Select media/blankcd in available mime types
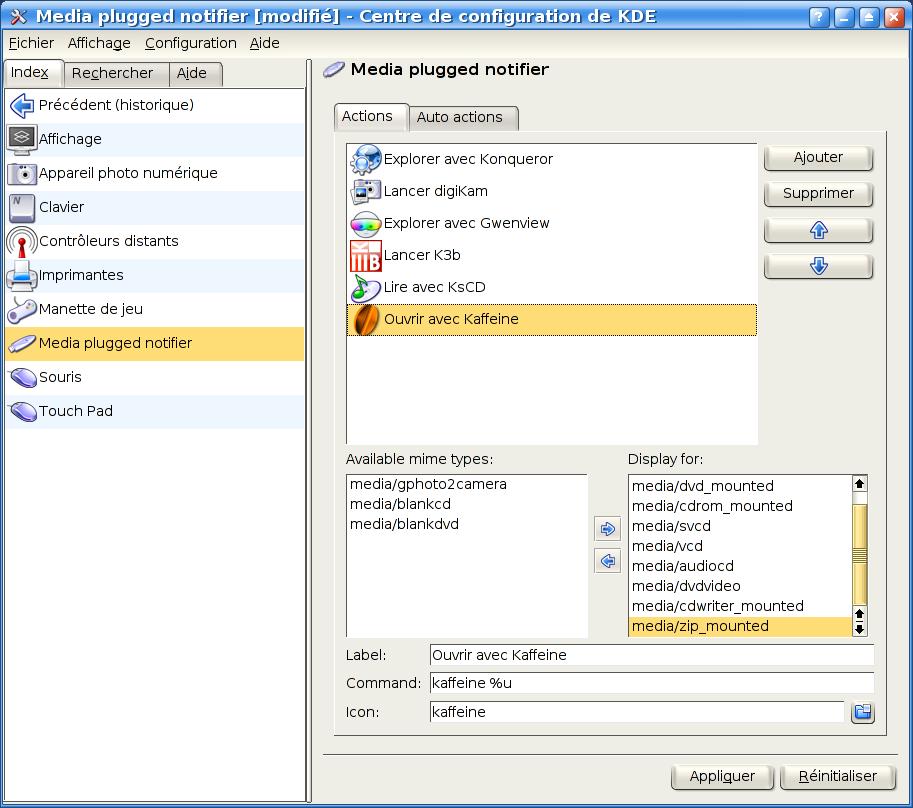913x808 pixels. tap(400, 504)
